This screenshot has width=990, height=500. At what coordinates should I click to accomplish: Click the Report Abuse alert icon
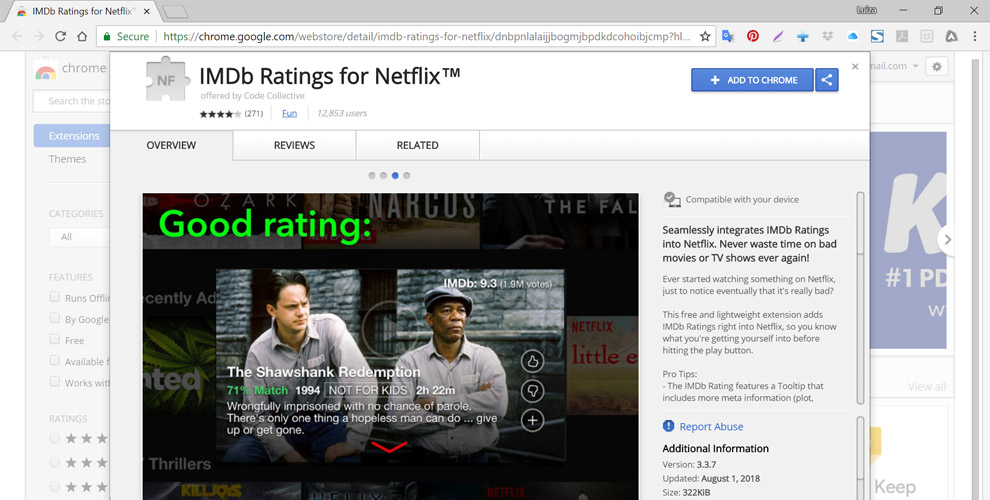(669, 426)
